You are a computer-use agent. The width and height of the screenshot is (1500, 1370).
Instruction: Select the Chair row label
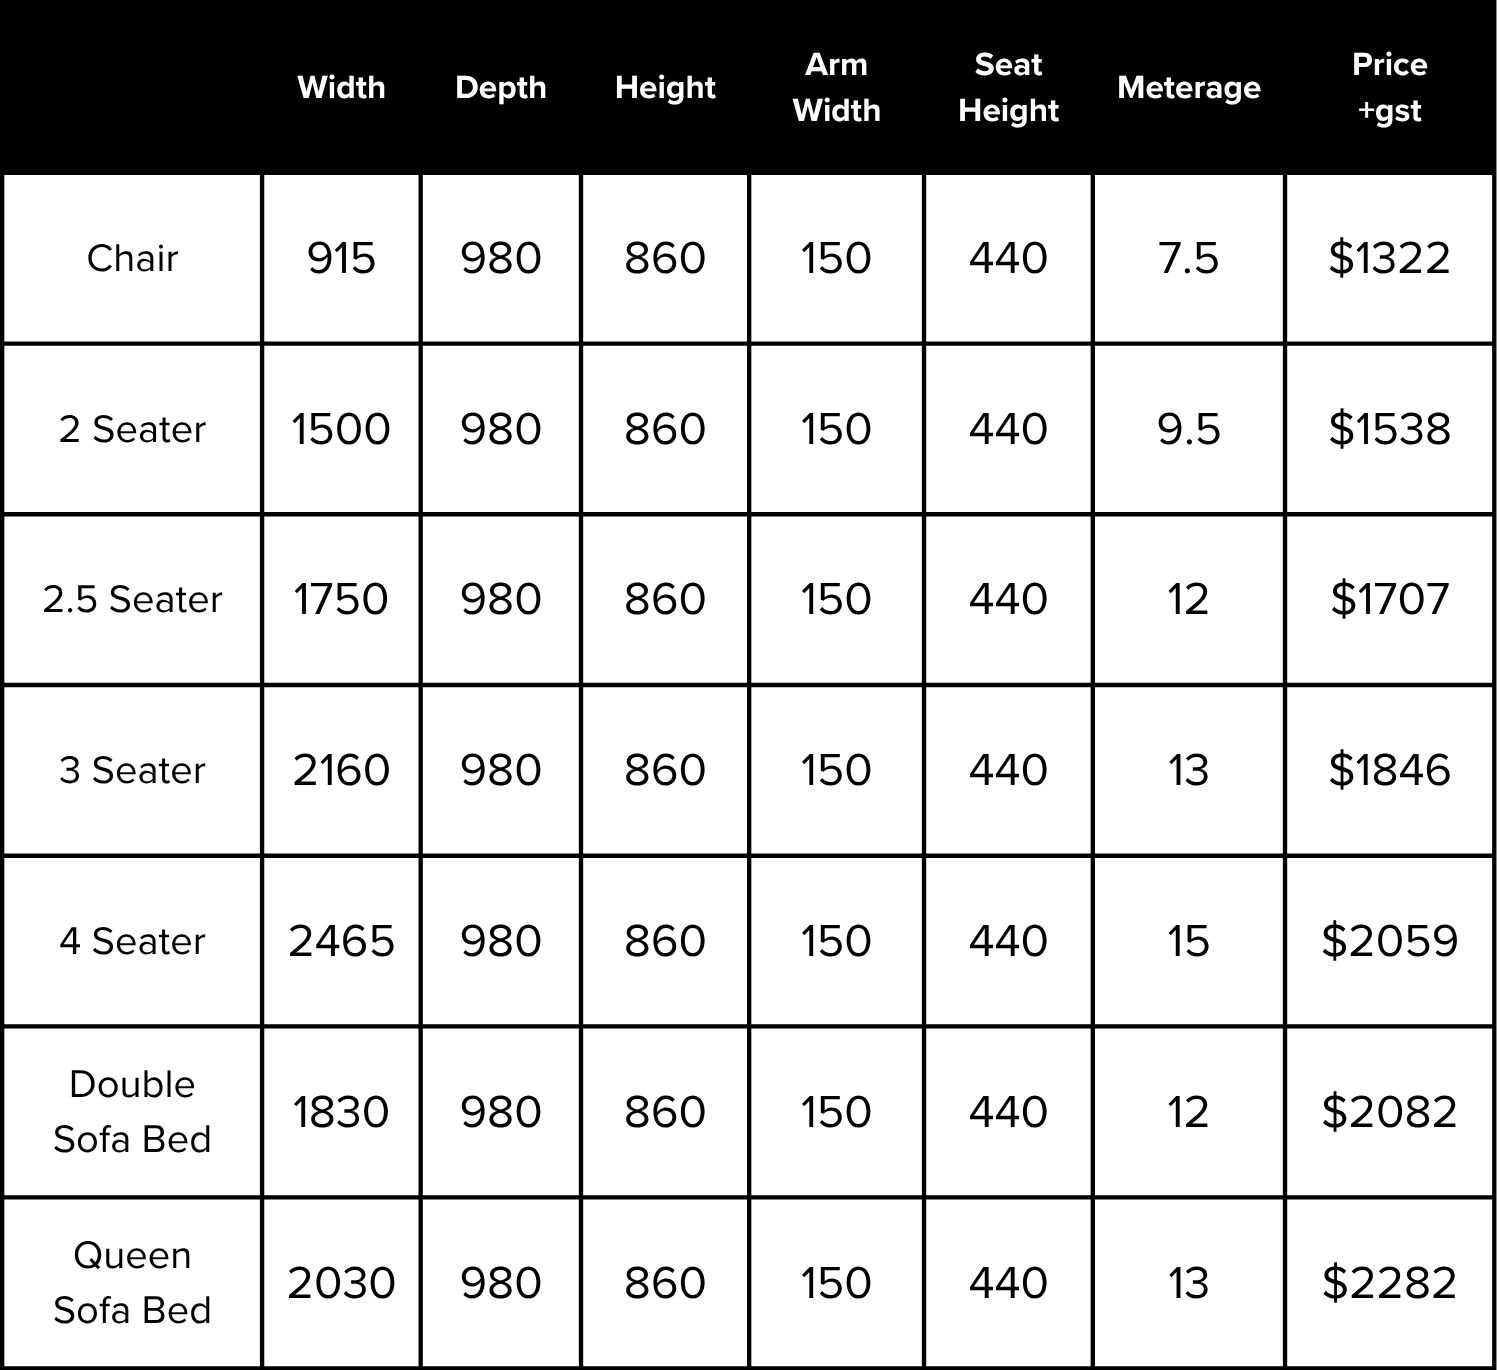(132, 258)
